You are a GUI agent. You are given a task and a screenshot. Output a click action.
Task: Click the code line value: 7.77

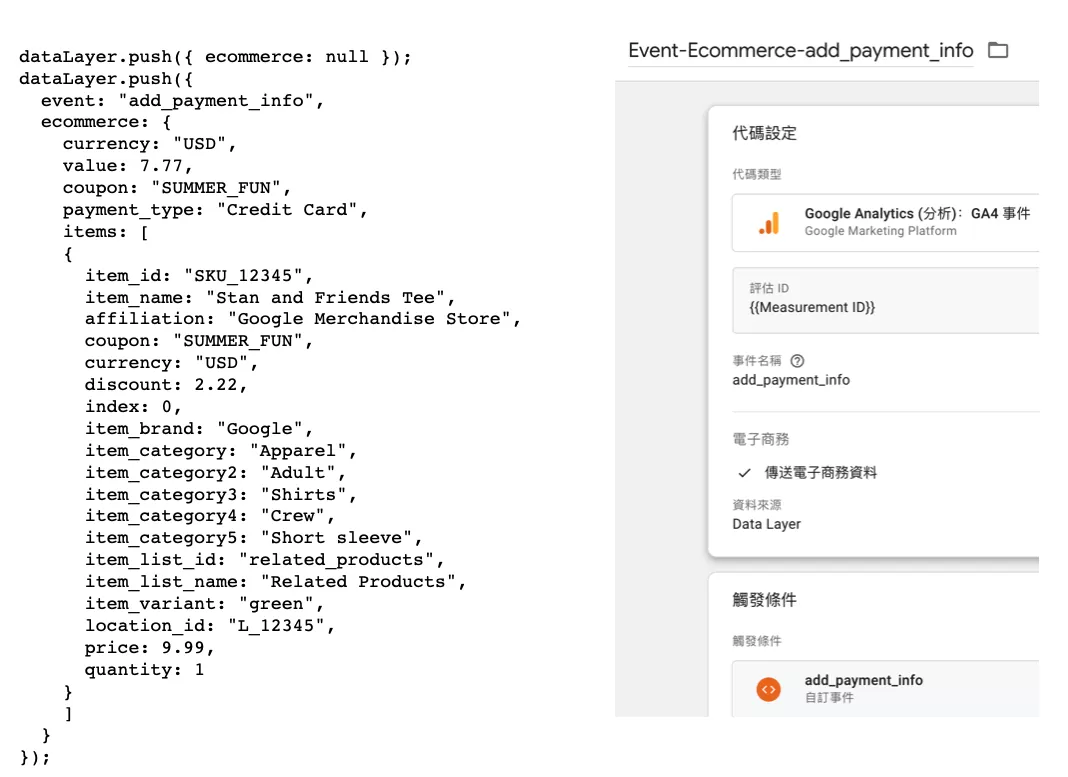[127, 166]
